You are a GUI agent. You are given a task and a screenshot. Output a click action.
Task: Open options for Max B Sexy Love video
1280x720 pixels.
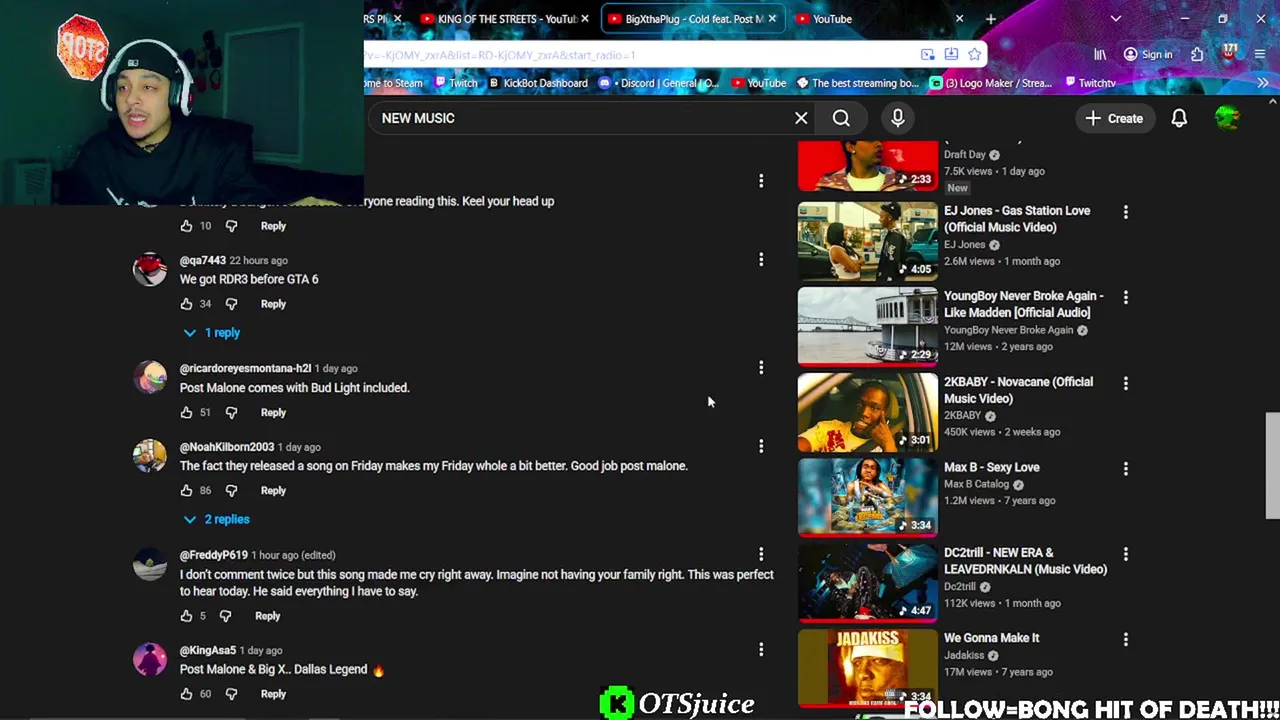(1126, 468)
